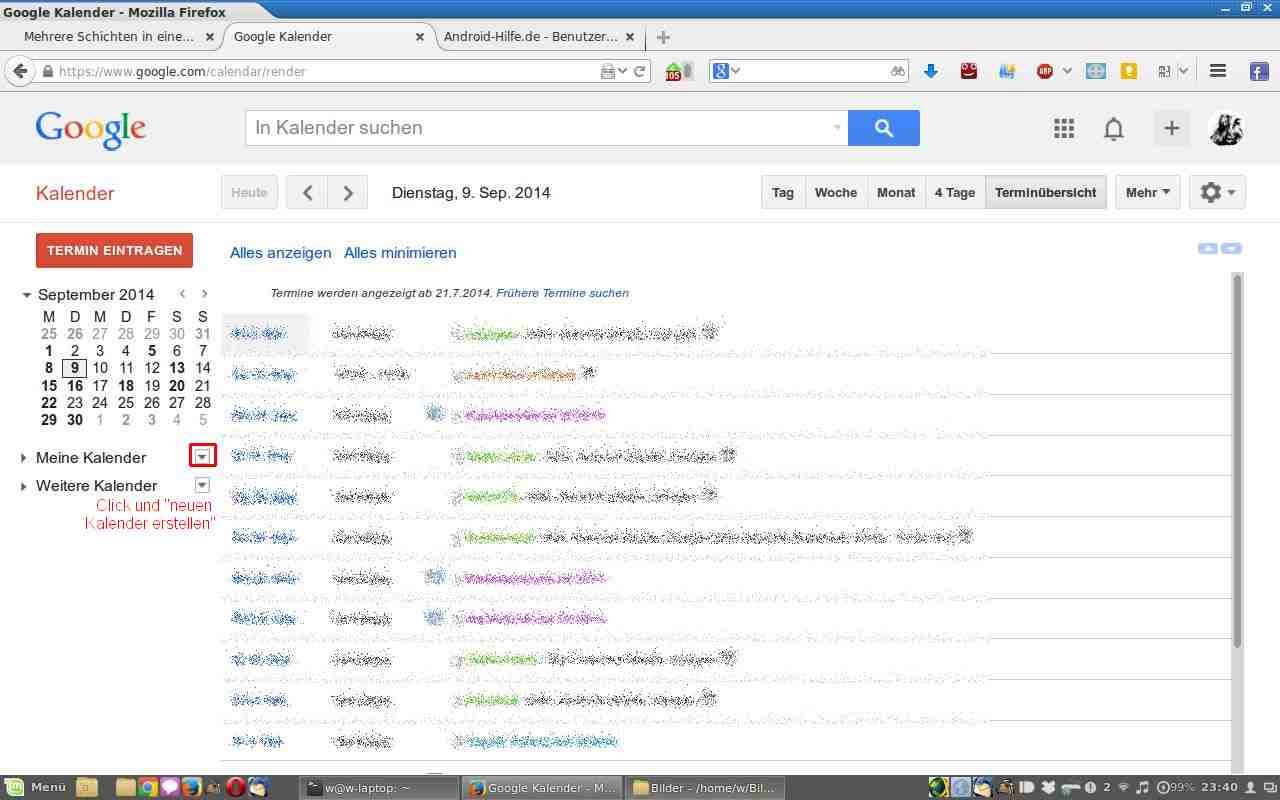Open the Firefox hamburger menu

tap(1217, 71)
